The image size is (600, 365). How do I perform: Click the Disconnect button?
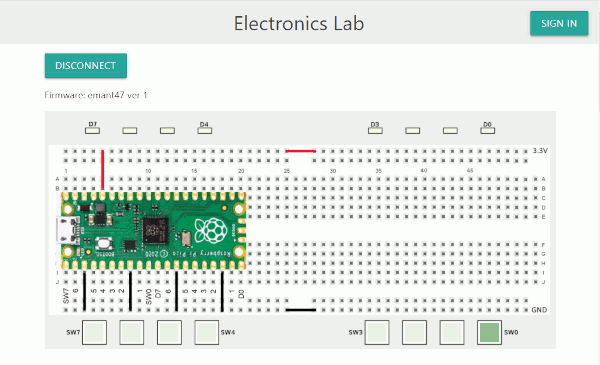pyautogui.click(x=86, y=65)
